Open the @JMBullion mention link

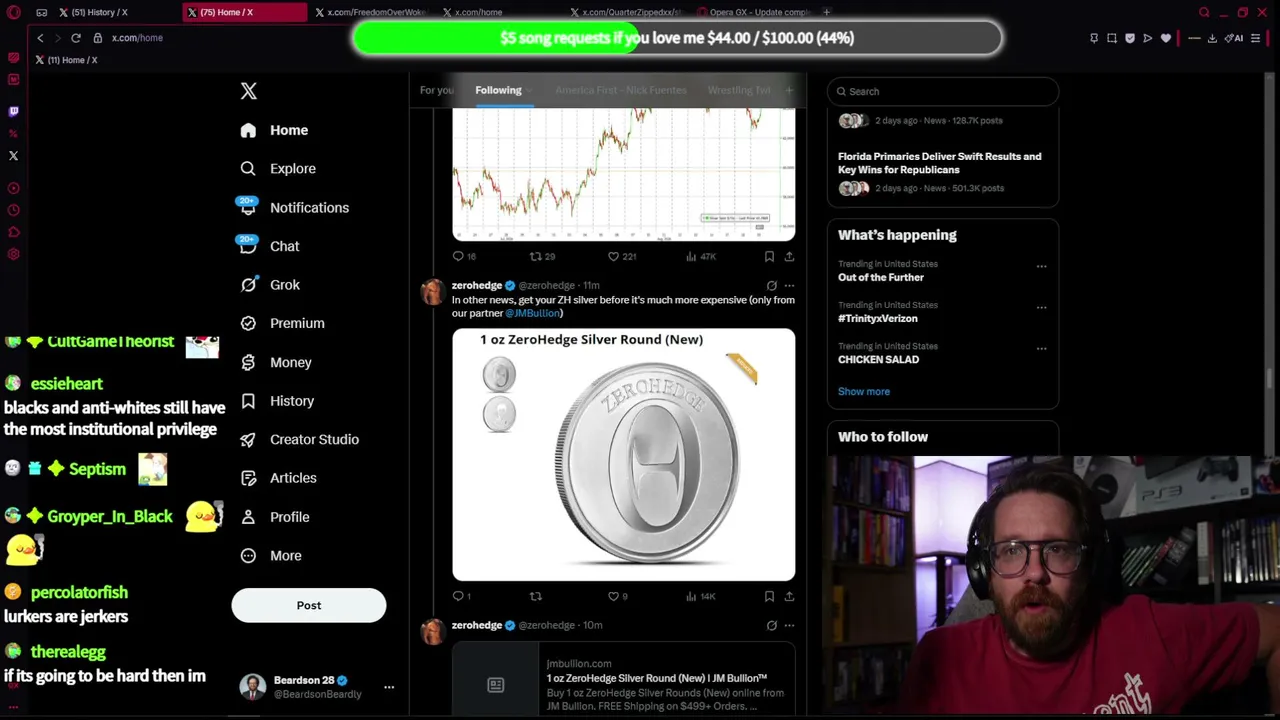coord(532,313)
